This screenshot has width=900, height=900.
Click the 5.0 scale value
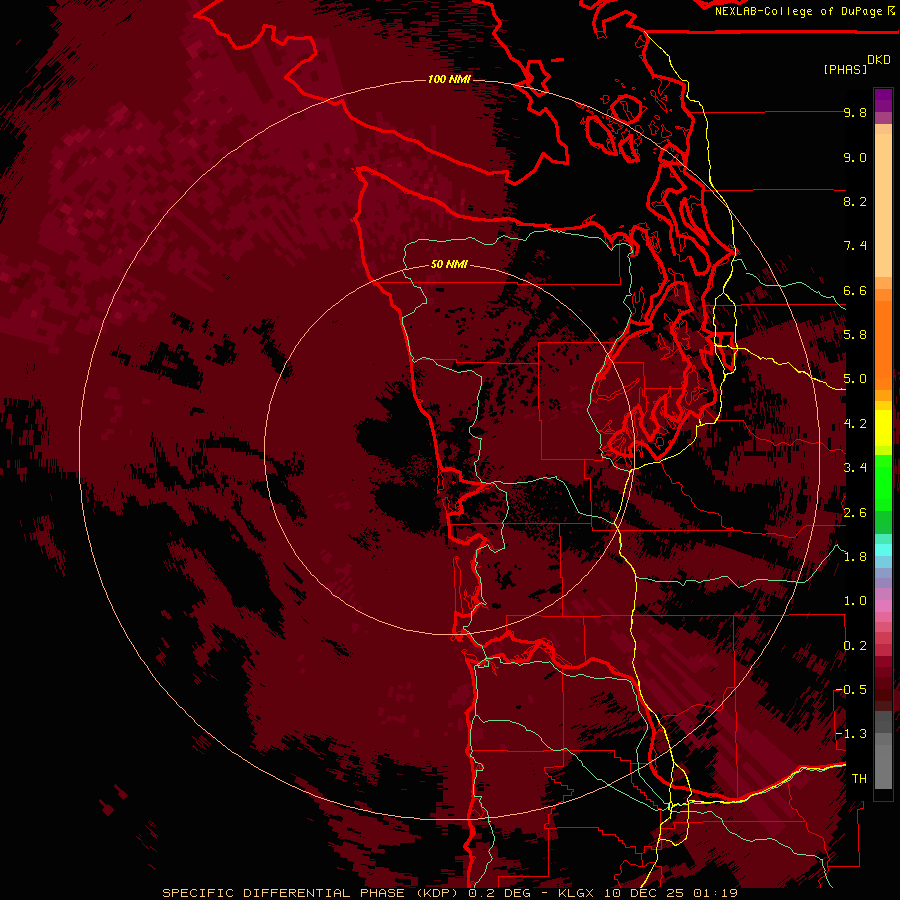855,379
